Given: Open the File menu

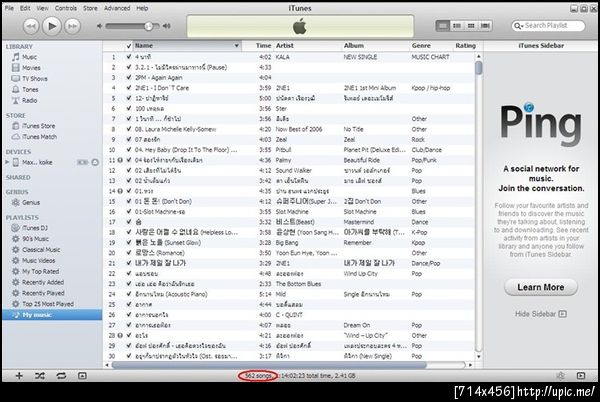Looking at the screenshot, I should tap(9, 8).
